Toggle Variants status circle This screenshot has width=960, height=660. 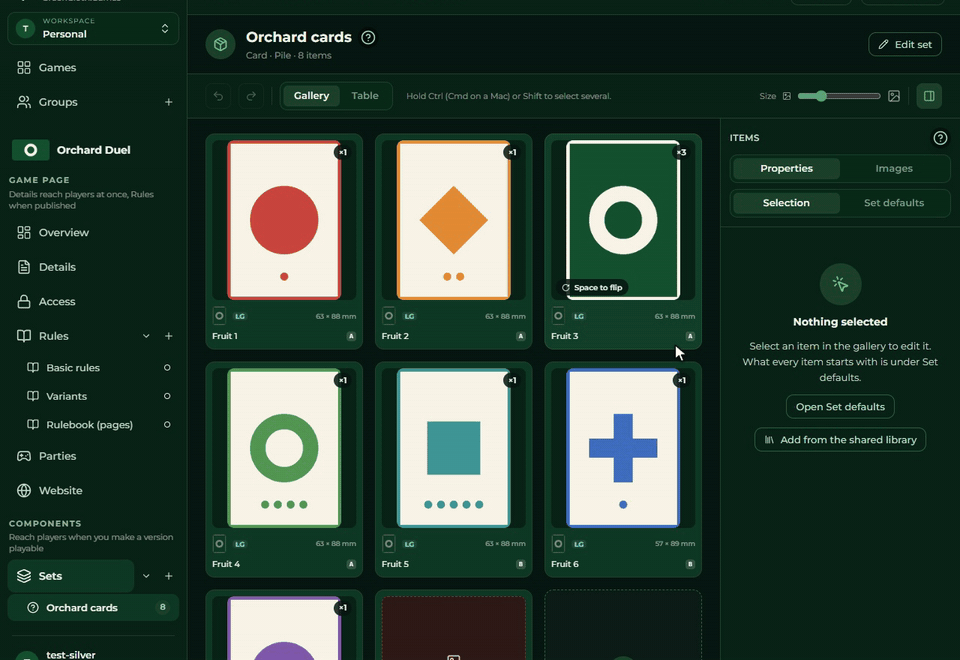pyautogui.click(x=167, y=396)
